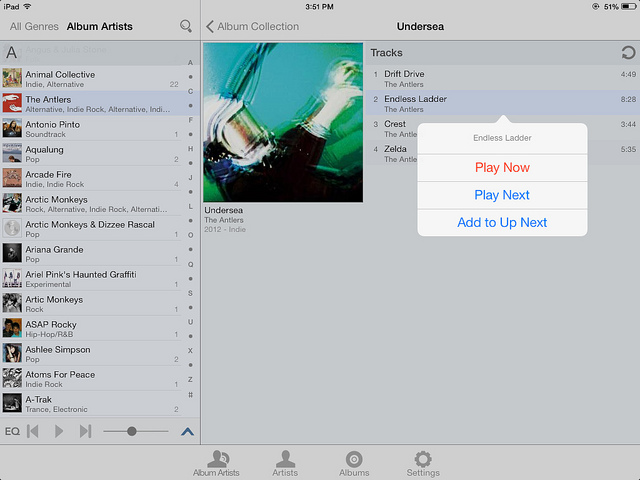The width and height of the screenshot is (640, 480).
Task: Tap the Ariana Grande thumbnail
Action: [12, 253]
